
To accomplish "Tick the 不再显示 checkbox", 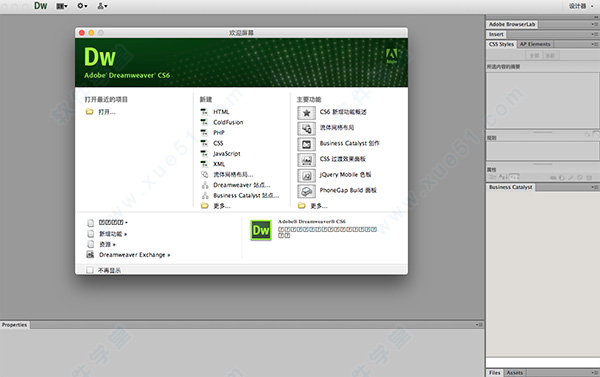I will tap(90, 270).
